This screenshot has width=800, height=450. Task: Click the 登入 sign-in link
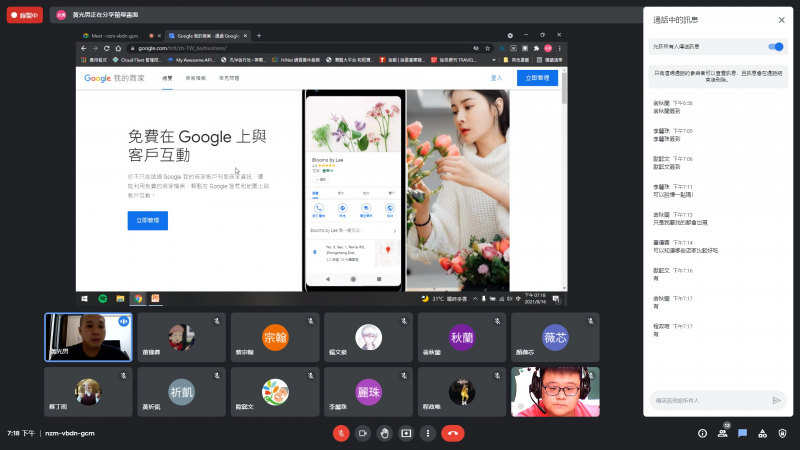point(496,78)
